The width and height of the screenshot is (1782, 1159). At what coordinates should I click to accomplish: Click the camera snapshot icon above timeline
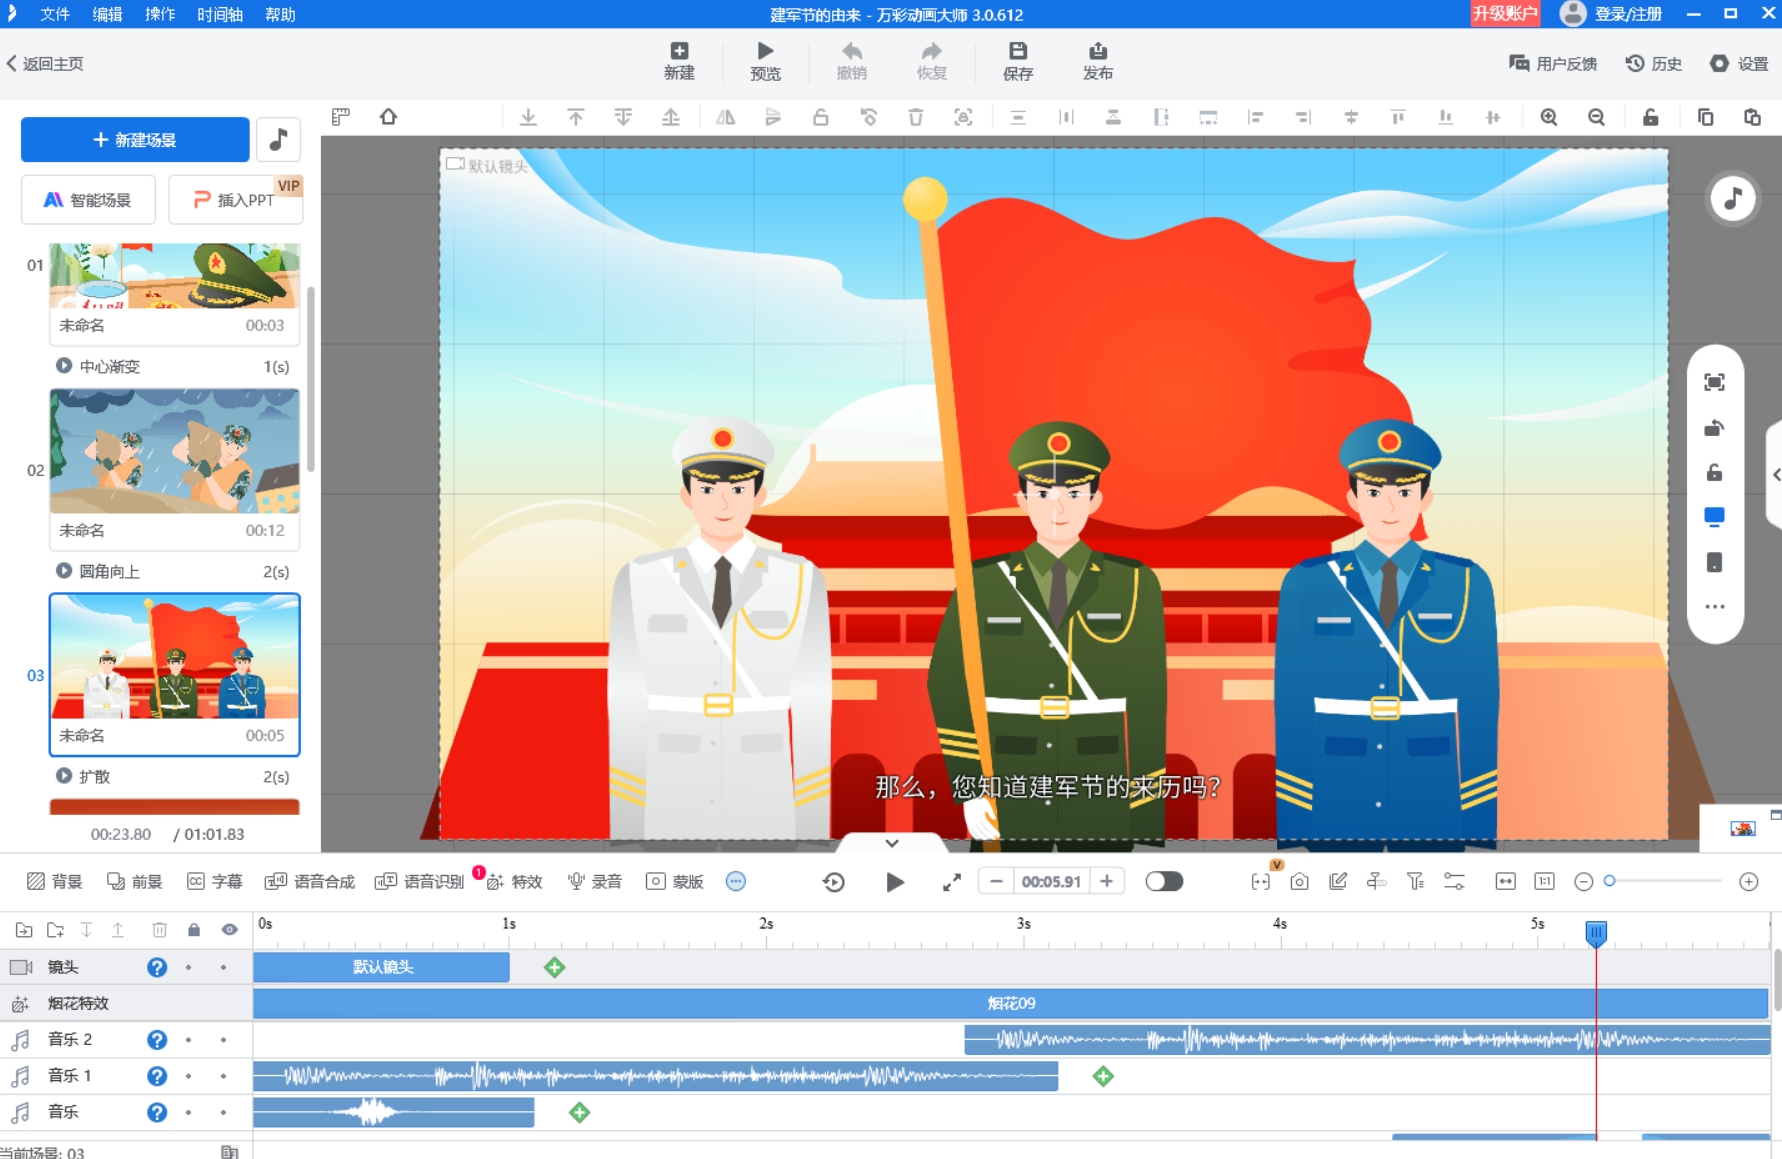(1299, 881)
